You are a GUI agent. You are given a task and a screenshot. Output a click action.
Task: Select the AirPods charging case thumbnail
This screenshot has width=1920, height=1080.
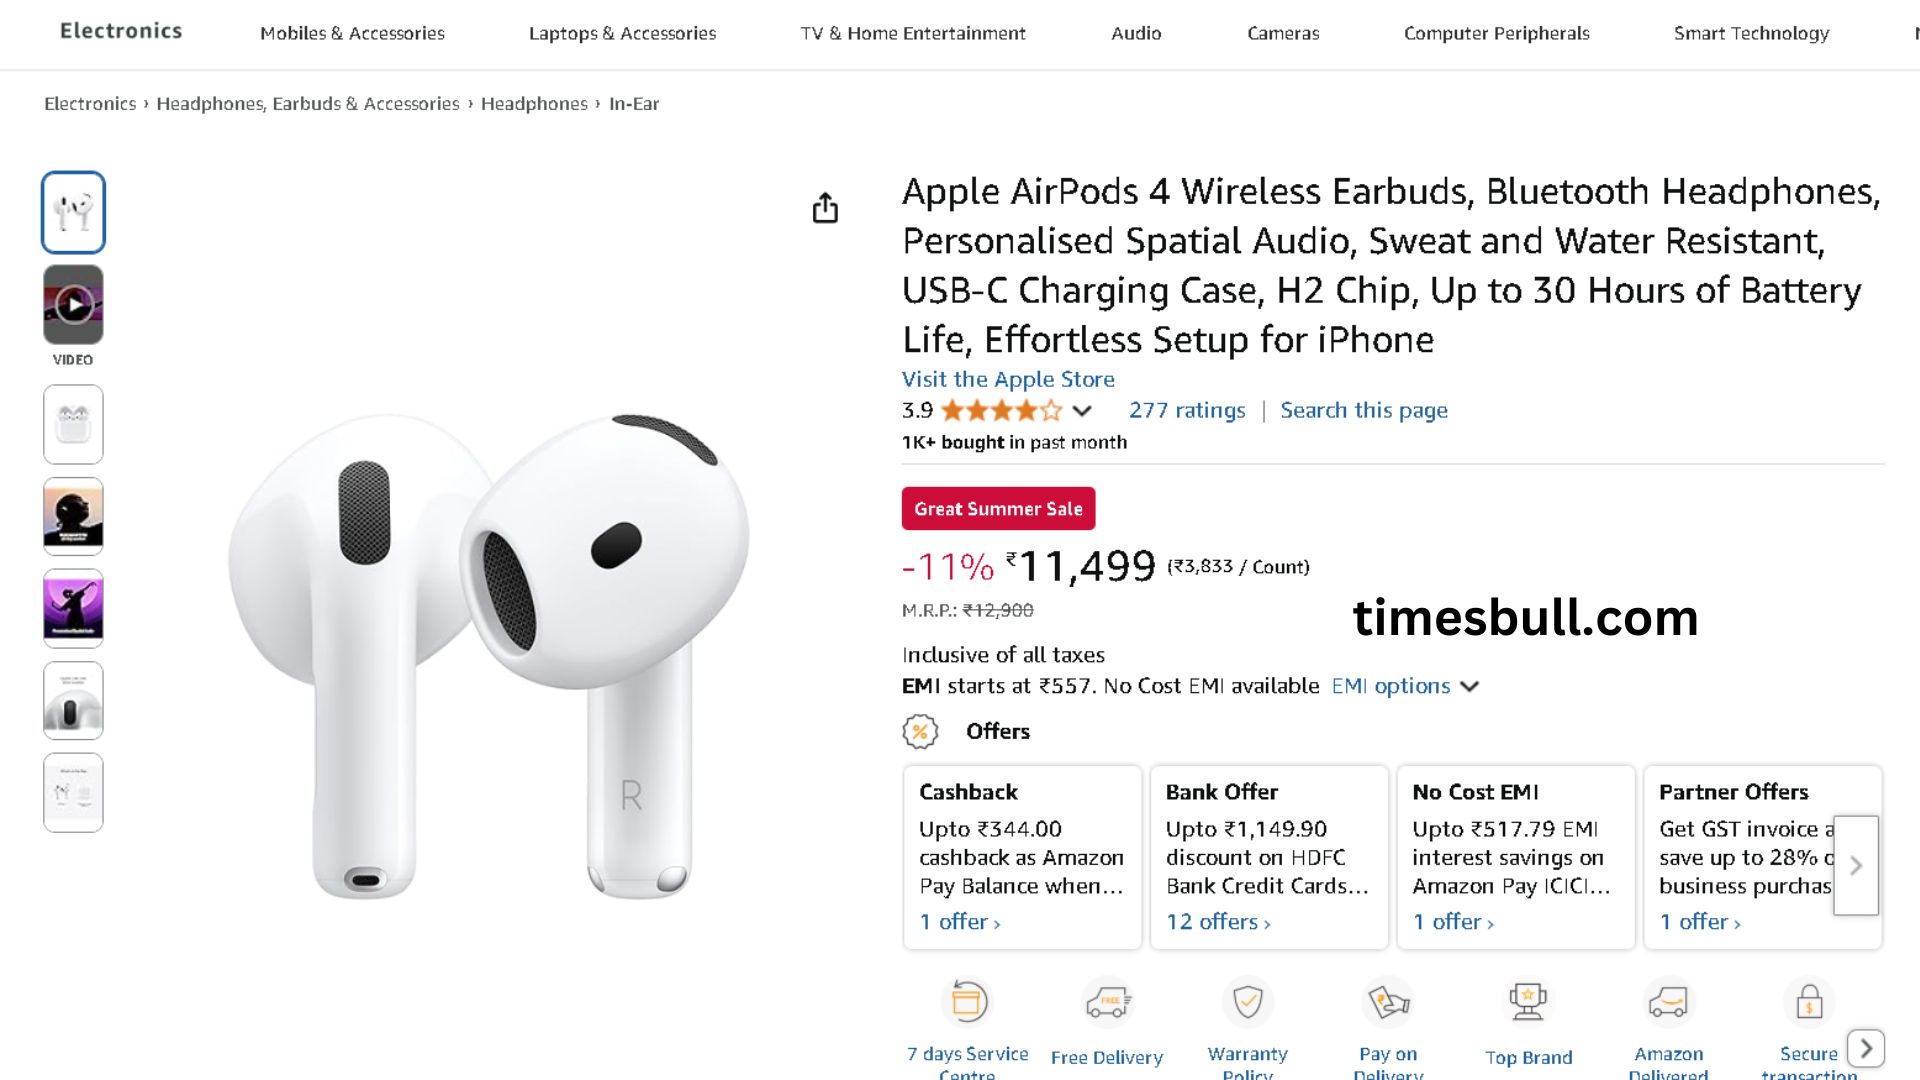(x=73, y=425)
